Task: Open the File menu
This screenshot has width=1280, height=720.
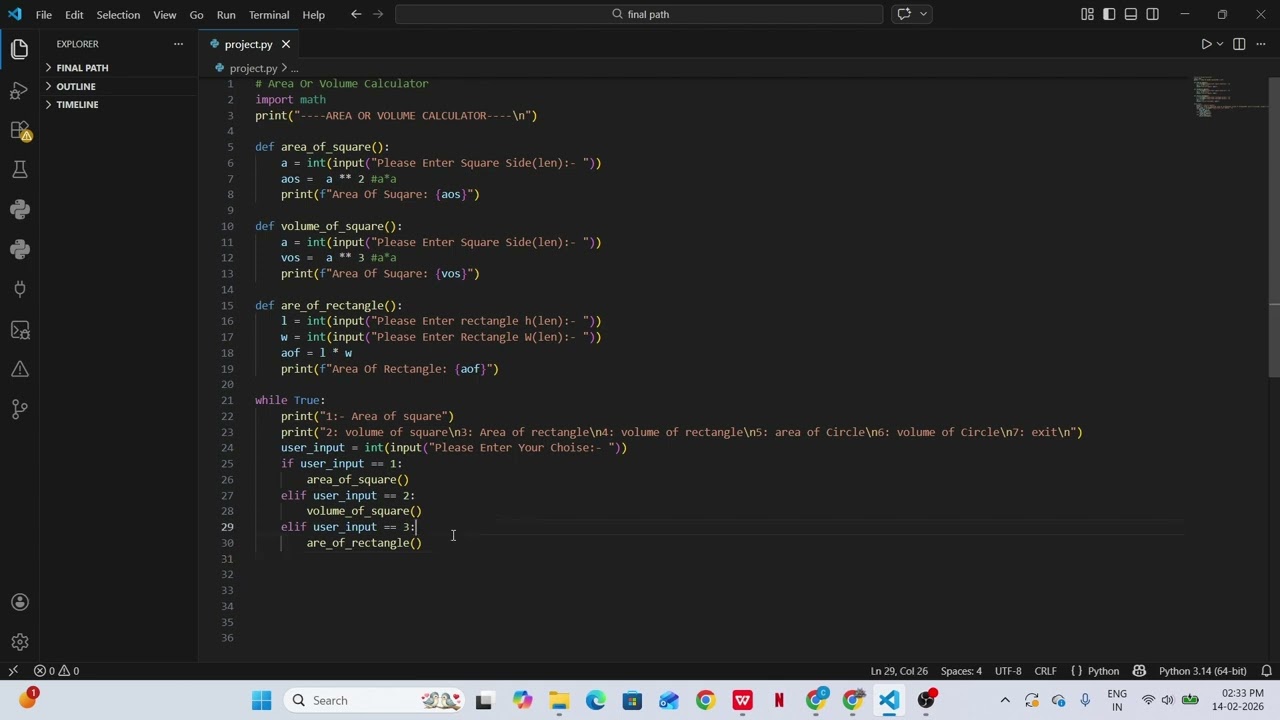Action: coord(44,15)
